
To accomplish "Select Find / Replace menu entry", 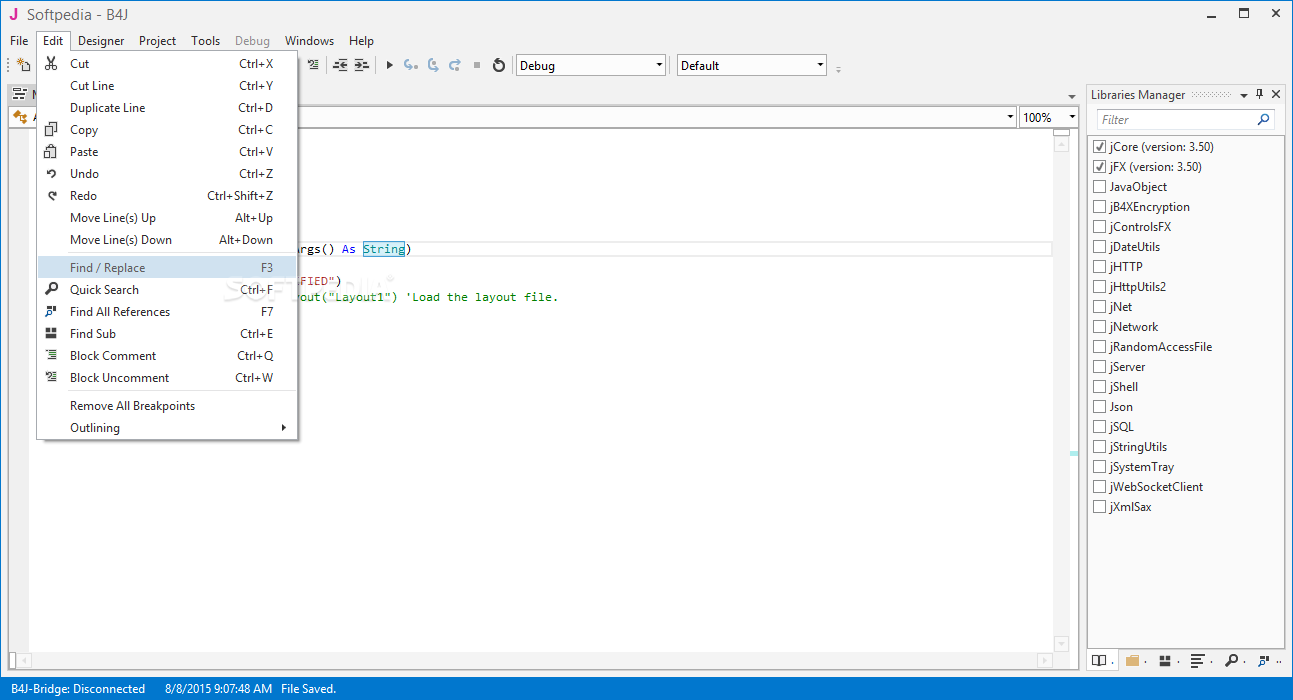I will coord(167,268).
